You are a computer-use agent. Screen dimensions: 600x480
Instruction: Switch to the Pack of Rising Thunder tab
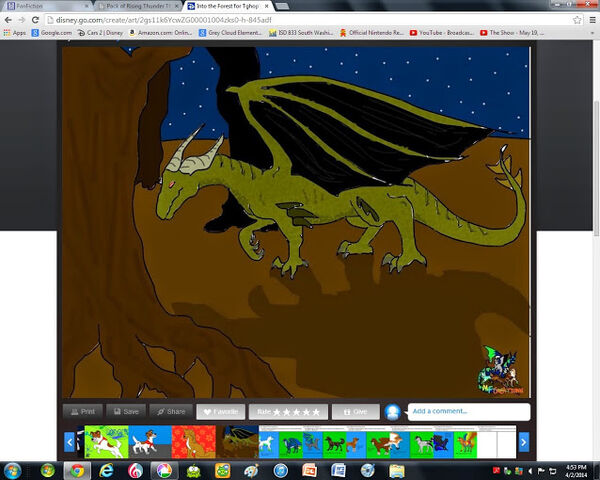coord(138,6)
